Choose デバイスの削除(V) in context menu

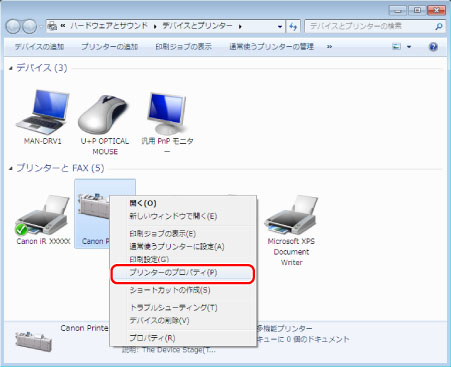pos(183,320)
